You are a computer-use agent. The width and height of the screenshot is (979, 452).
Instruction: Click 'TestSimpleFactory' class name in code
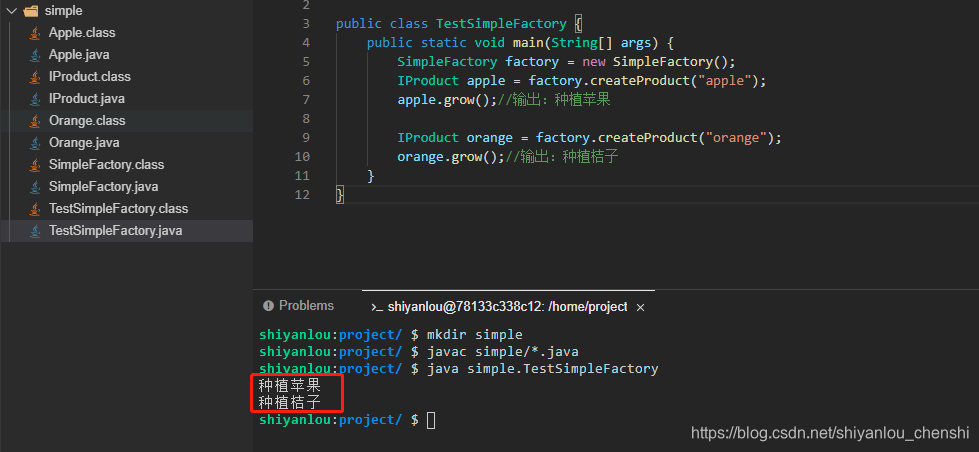click(501, 24)
